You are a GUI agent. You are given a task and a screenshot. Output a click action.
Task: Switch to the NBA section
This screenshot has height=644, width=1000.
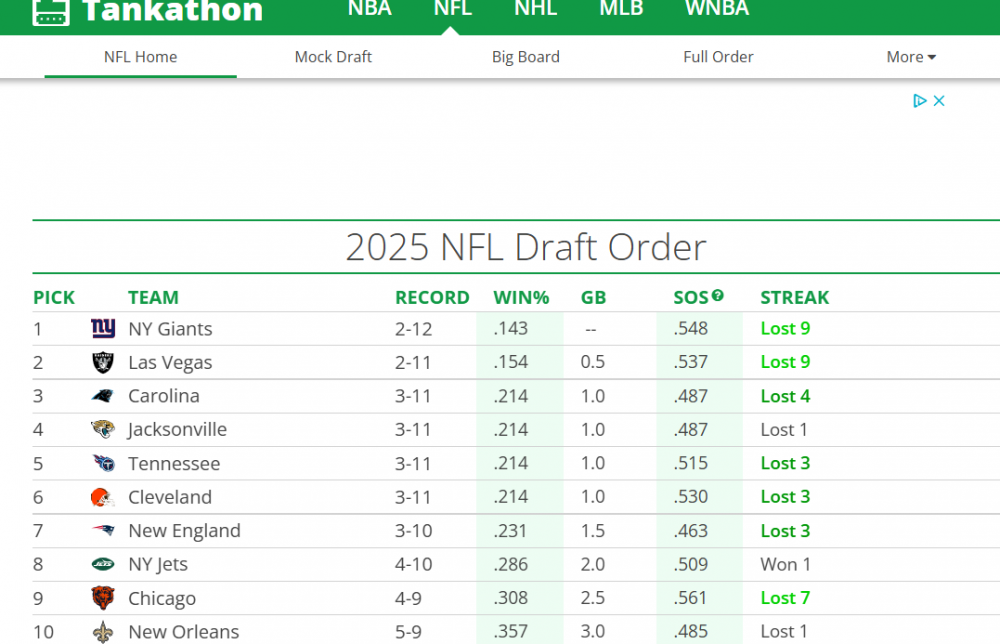click(369, 10)
